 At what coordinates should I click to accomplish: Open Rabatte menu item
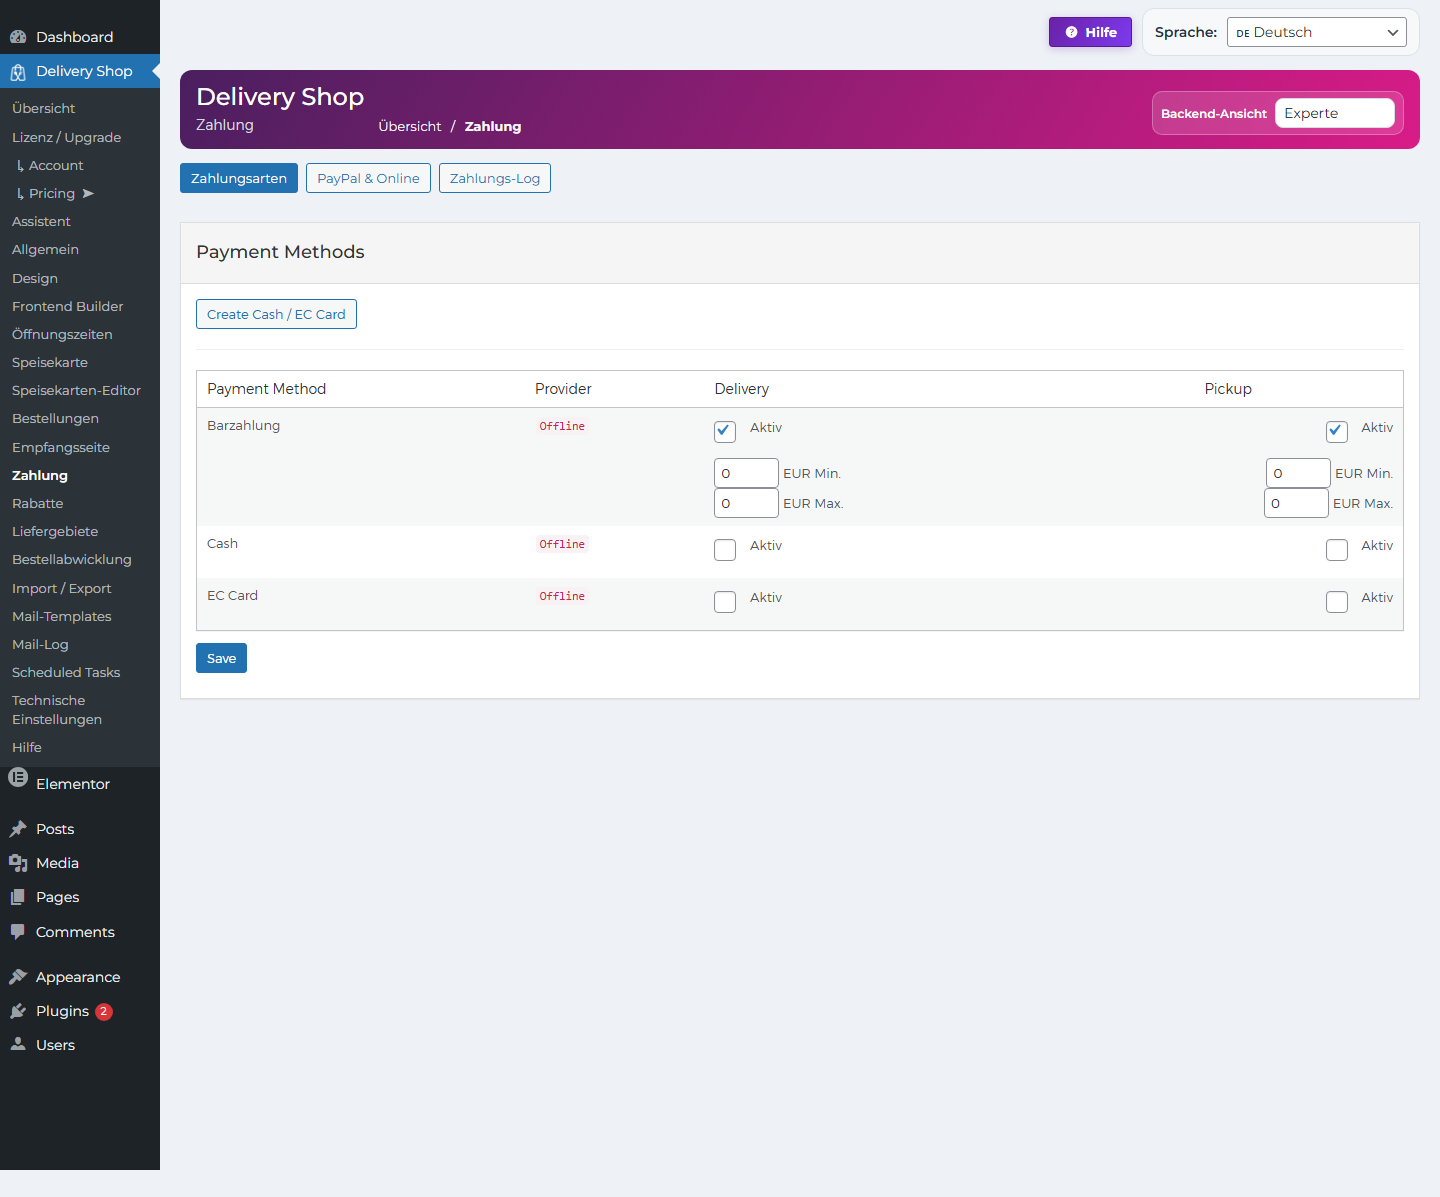tap(38, 503)
